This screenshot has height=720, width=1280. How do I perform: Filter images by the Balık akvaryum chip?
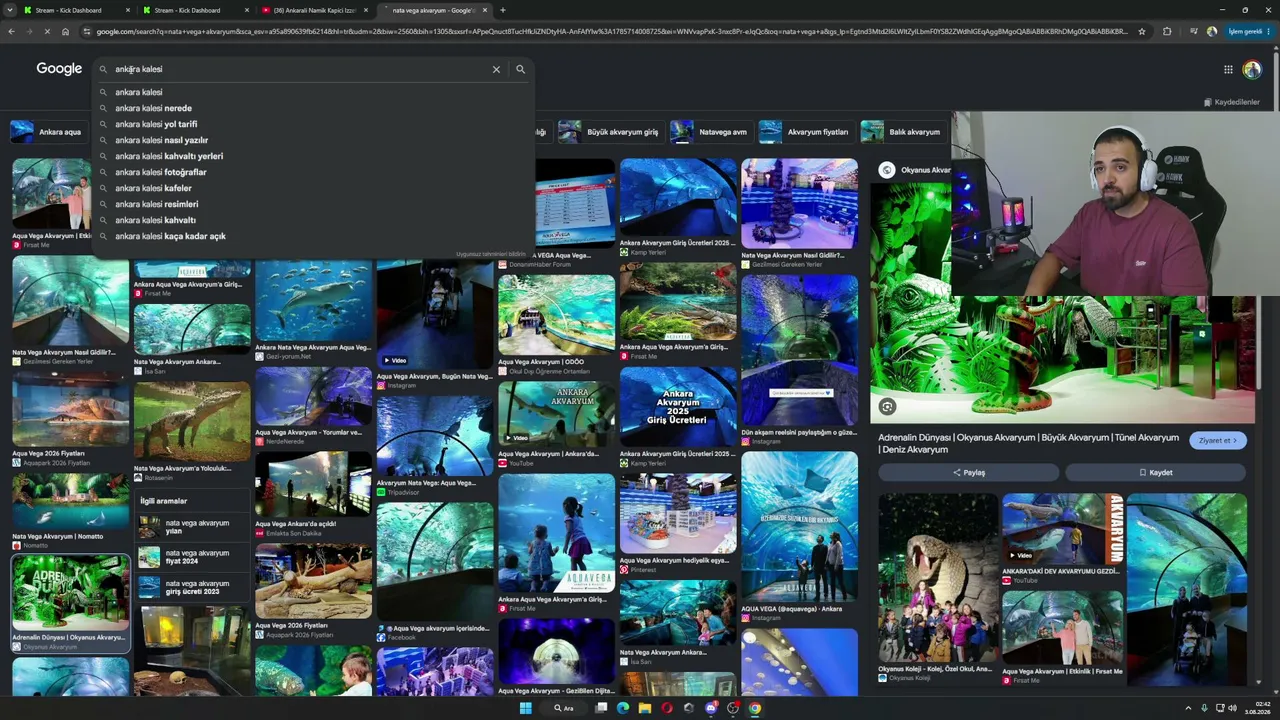pos(901,132)
